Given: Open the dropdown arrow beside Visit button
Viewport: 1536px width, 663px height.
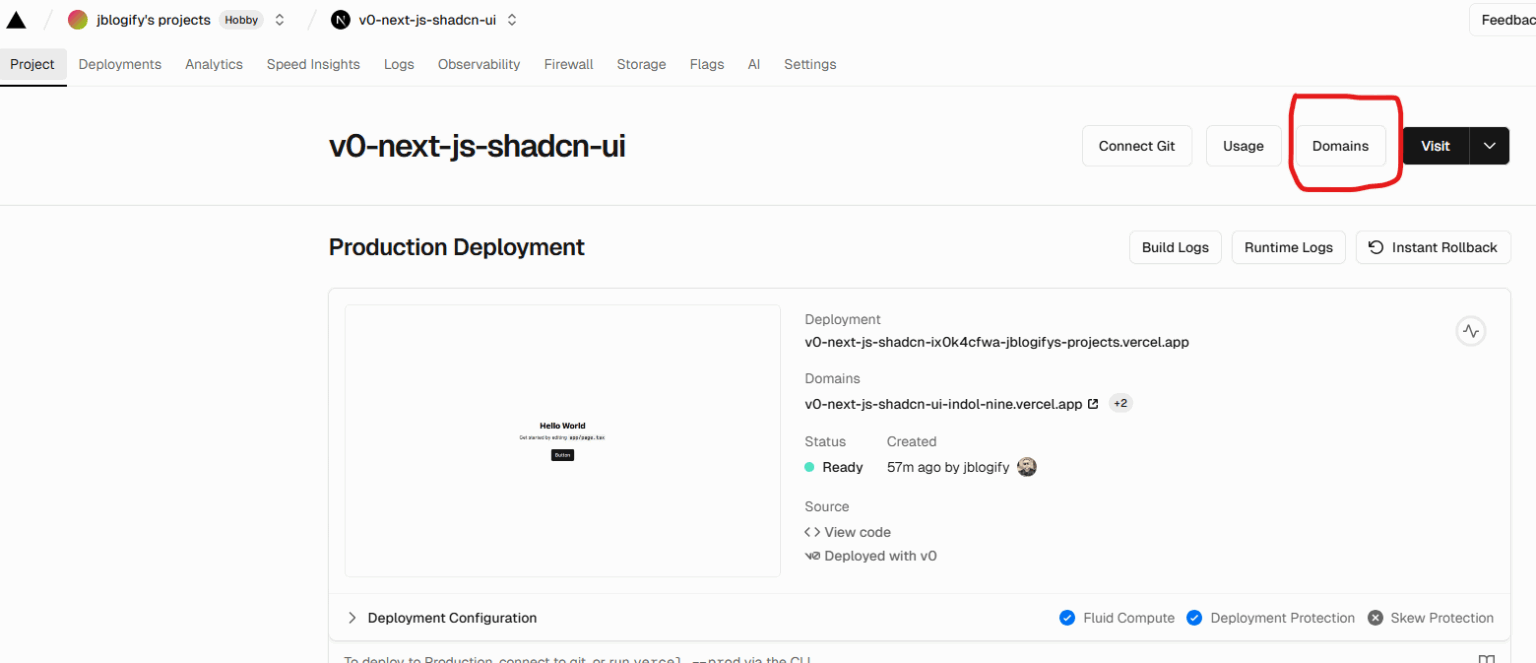Looking at the screenshot, I should click(x=1489, y=146).
